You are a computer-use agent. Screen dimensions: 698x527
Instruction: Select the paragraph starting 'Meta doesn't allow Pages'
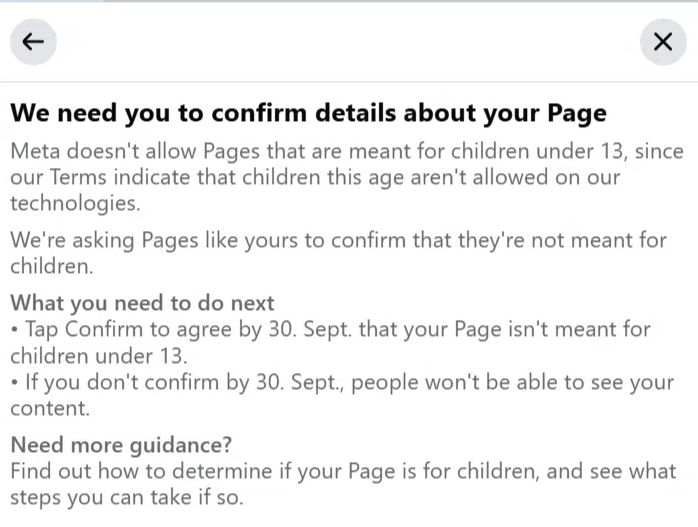coord(346,177)
